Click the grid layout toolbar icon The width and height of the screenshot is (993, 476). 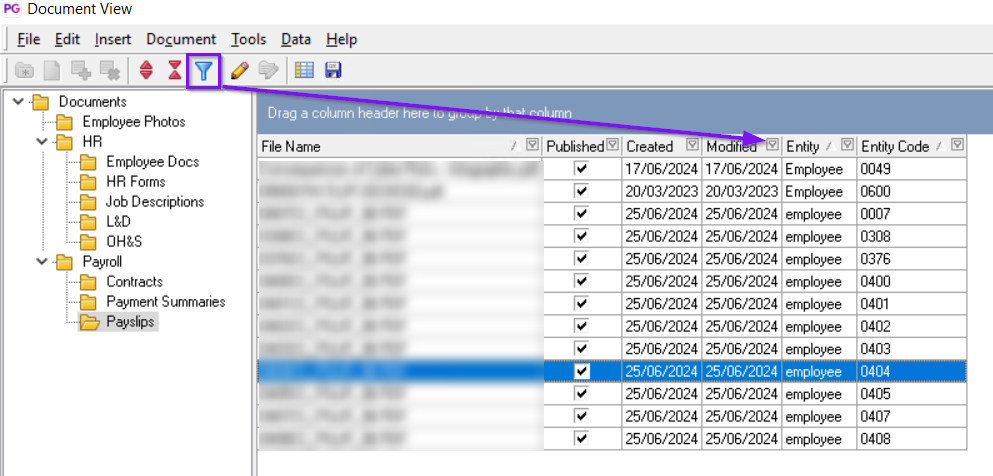304,70
